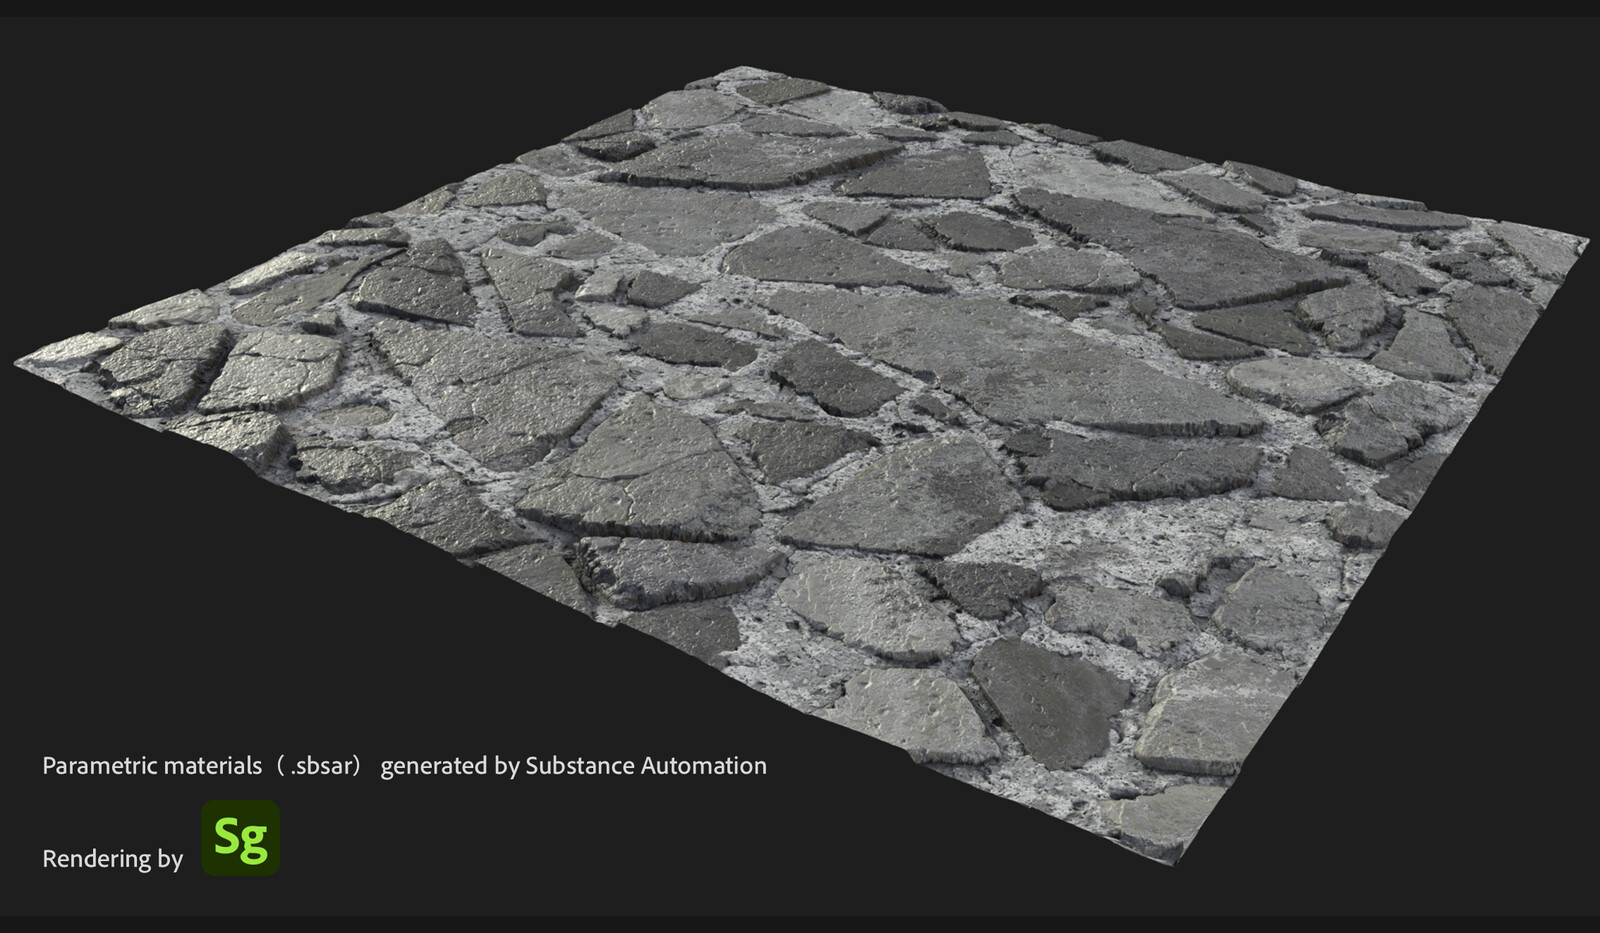The height and width of the screenshot is (933, 1600).
Task: Click the 'generated by Substance Automation' text
Action: click(574, 766)
